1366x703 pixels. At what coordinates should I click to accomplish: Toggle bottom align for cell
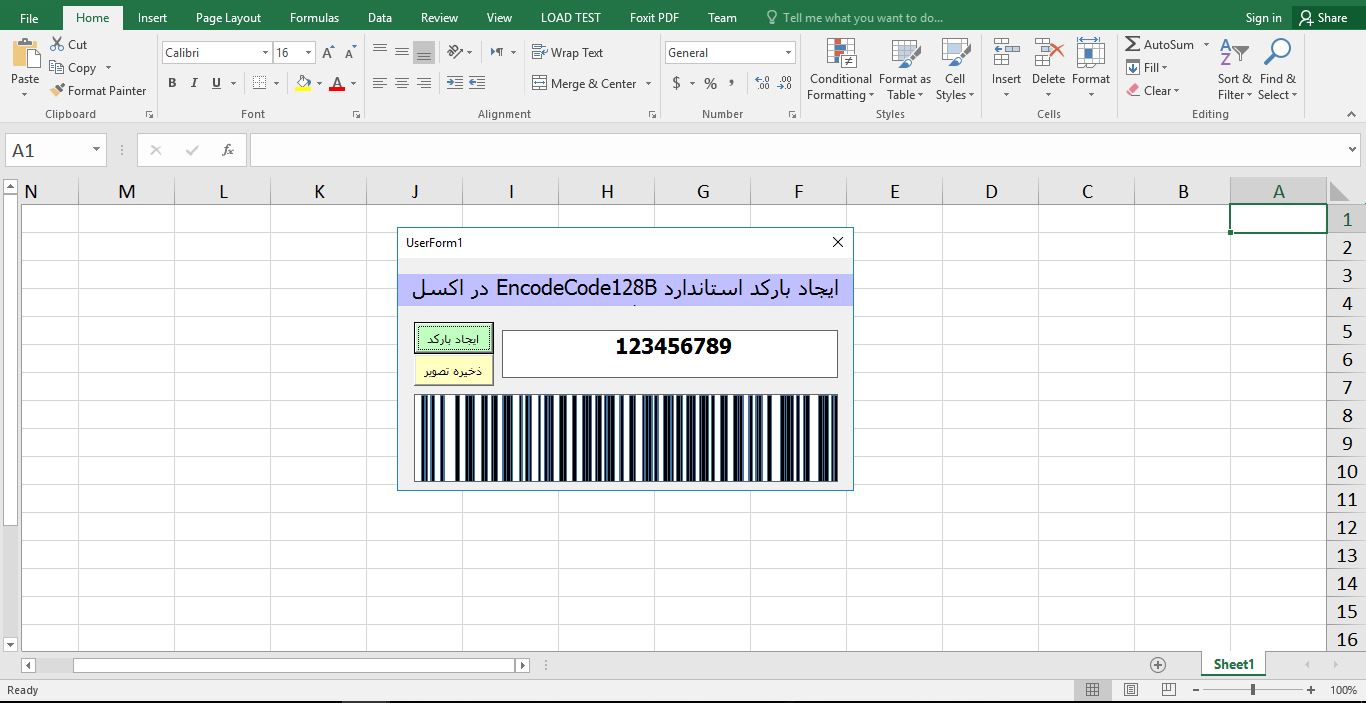tap(424, 52)
